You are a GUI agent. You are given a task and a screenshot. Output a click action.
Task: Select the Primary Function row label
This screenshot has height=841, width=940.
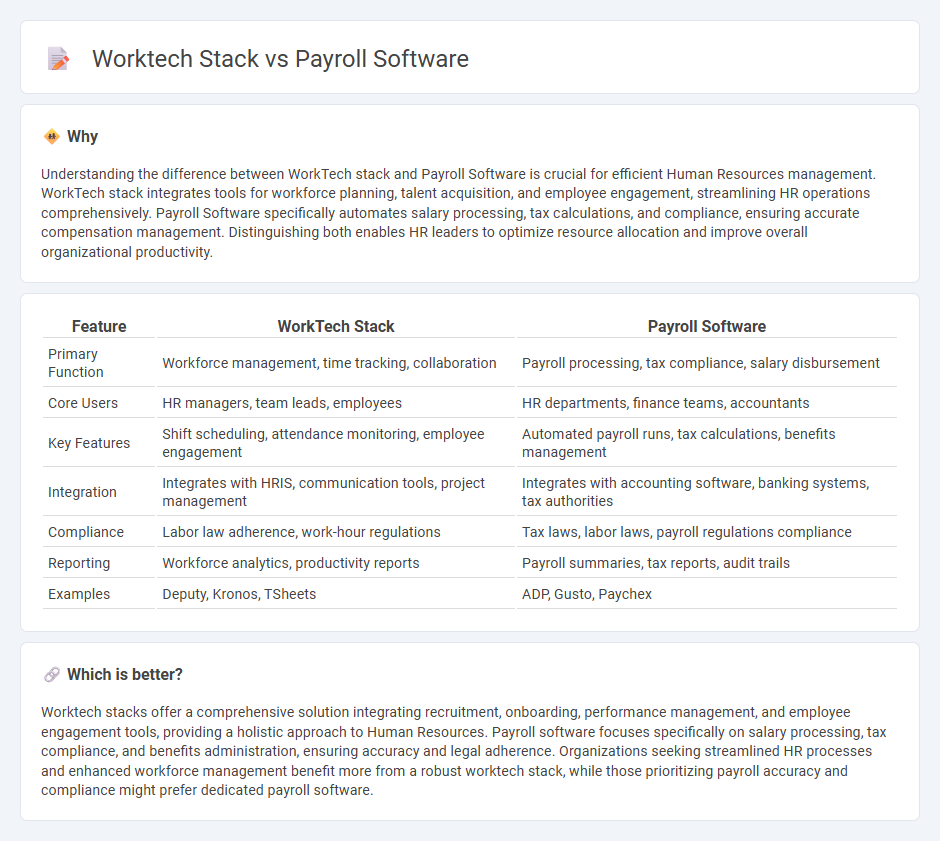pos(76,363)
